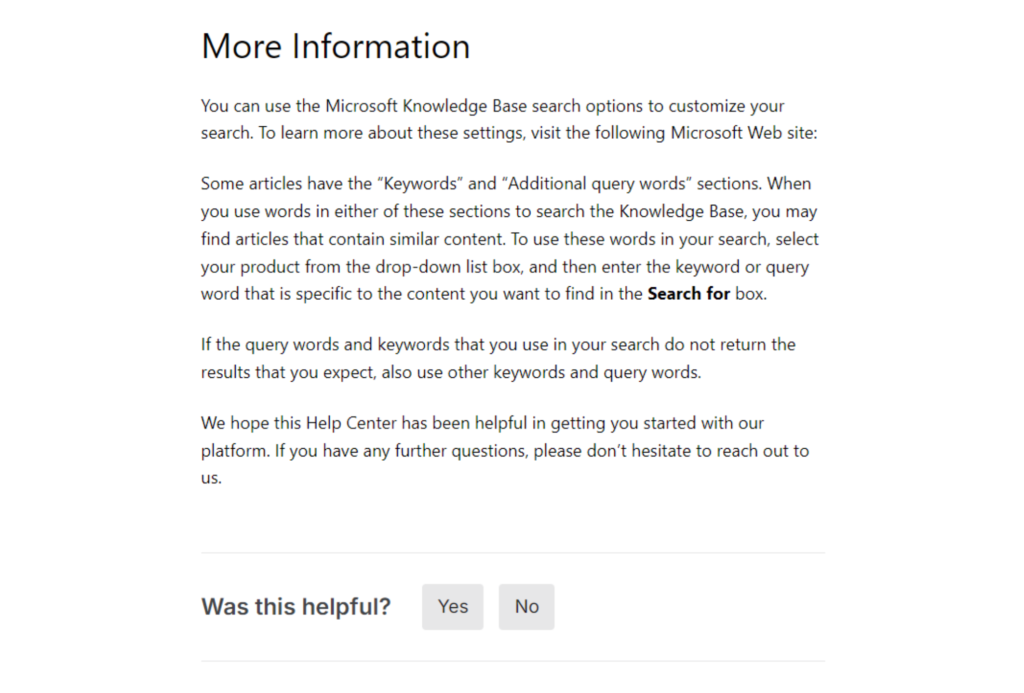Image resolution: width=1024 pixels, height=693 pixels.
Task: Click the horizontal divider below the feedback buttons
Action: tap(512, 661)
